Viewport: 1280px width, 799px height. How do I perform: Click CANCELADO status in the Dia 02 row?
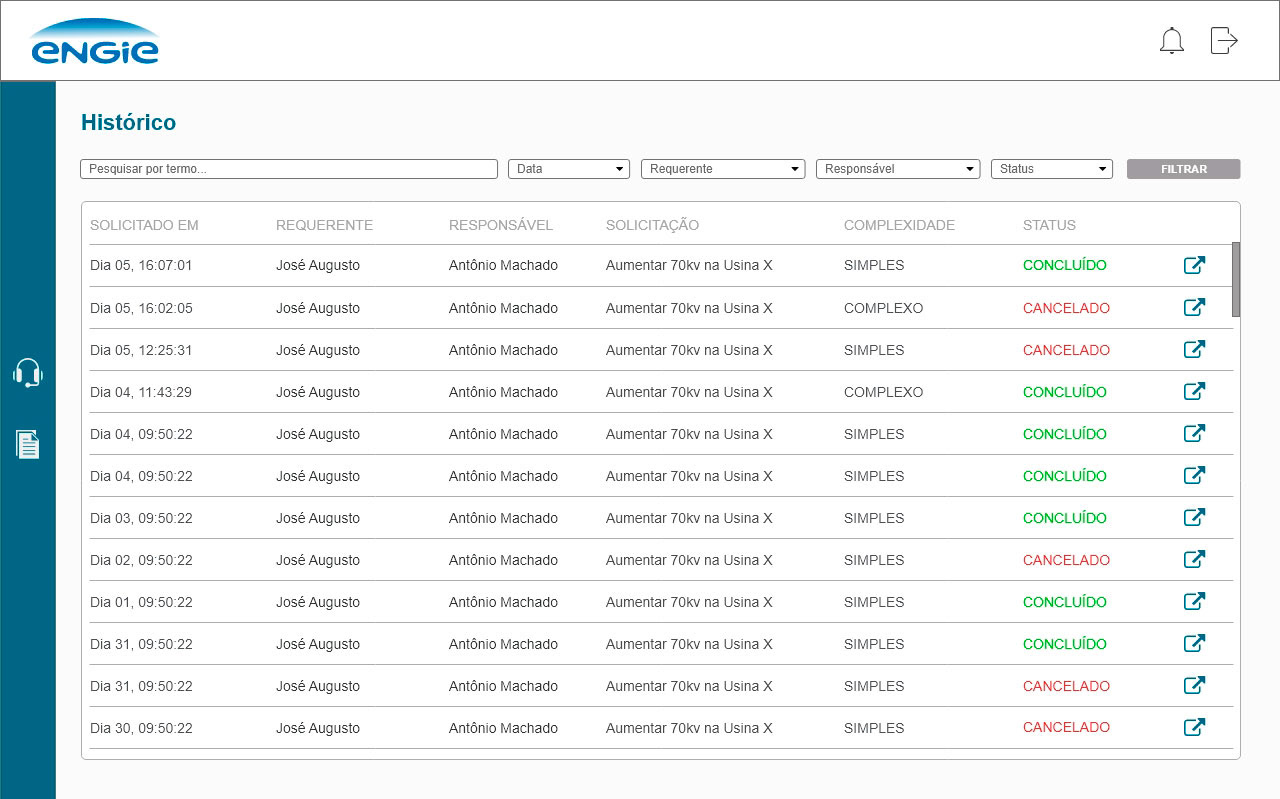tap(1066, 560)
